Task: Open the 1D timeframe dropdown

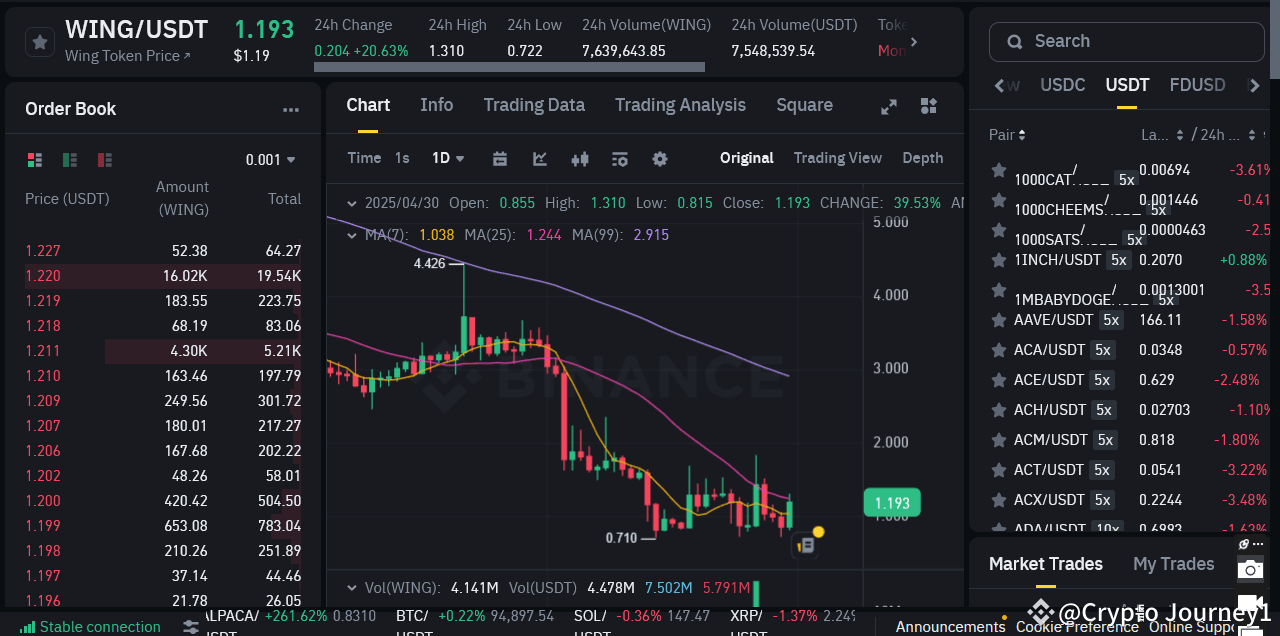Action: pyautogui.click(x=447, y=158)
